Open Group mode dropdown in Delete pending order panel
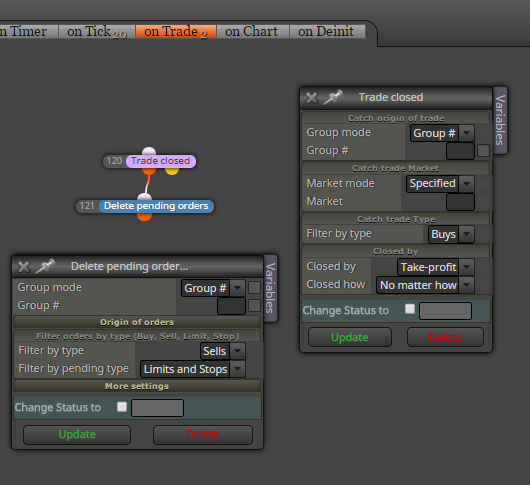 (x=213, y=288)
